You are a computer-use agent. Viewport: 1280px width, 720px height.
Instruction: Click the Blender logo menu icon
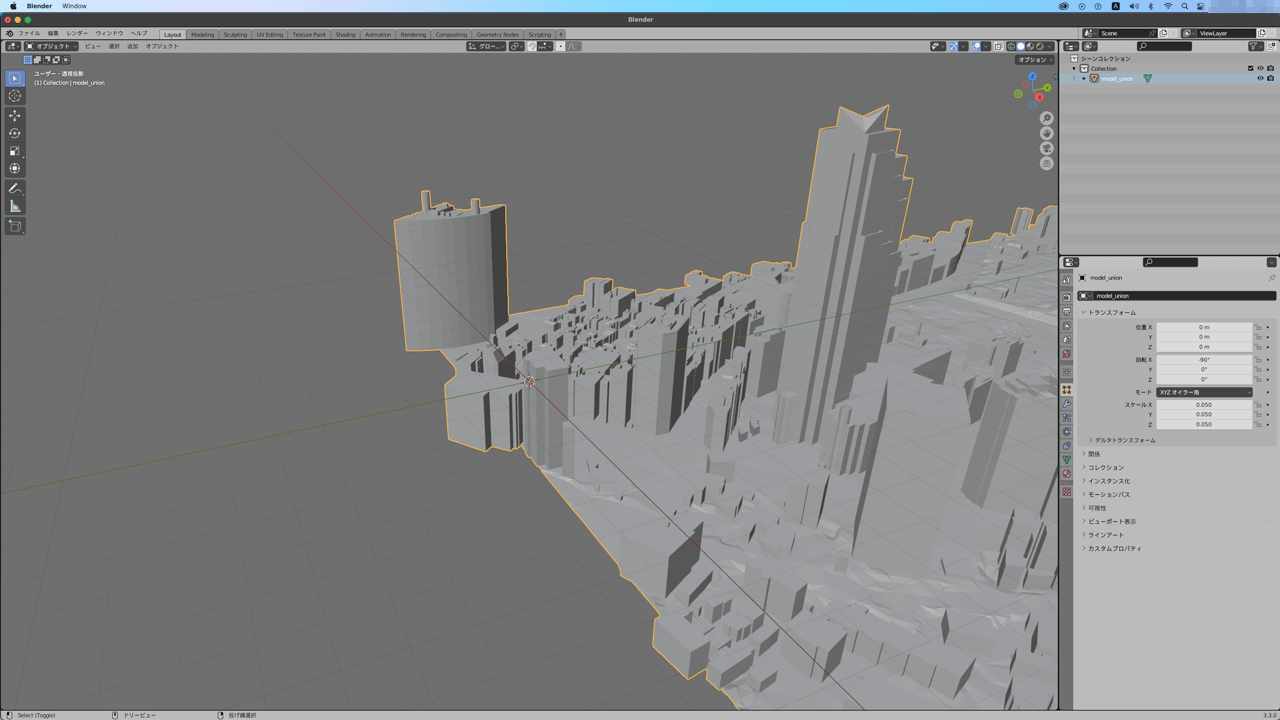tap(9, 34)
